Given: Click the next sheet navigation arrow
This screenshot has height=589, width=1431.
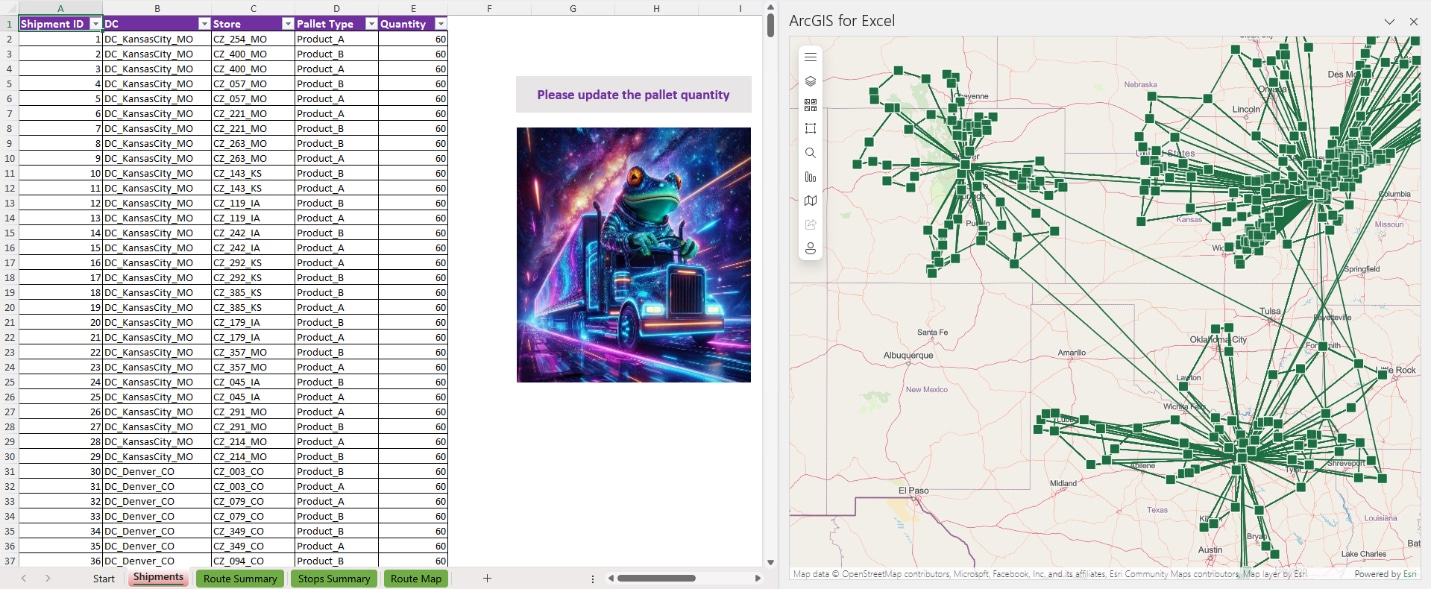Looking at the screenshot, I should 47,578.
